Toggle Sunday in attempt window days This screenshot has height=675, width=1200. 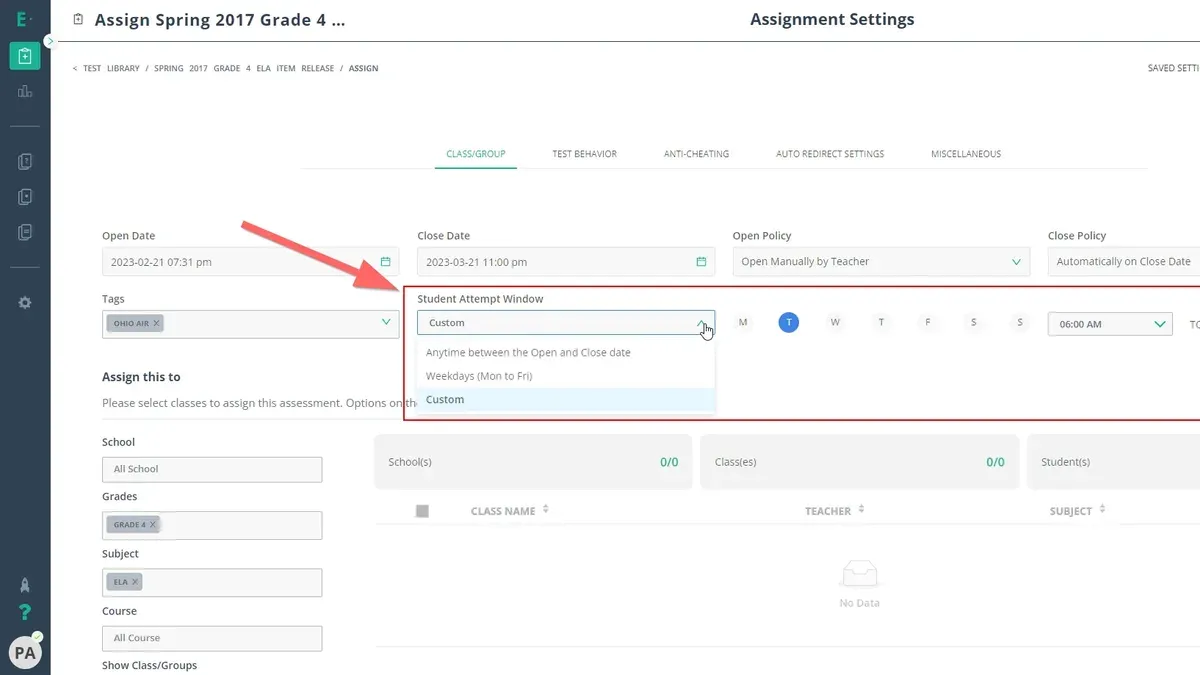[1019, 322]
